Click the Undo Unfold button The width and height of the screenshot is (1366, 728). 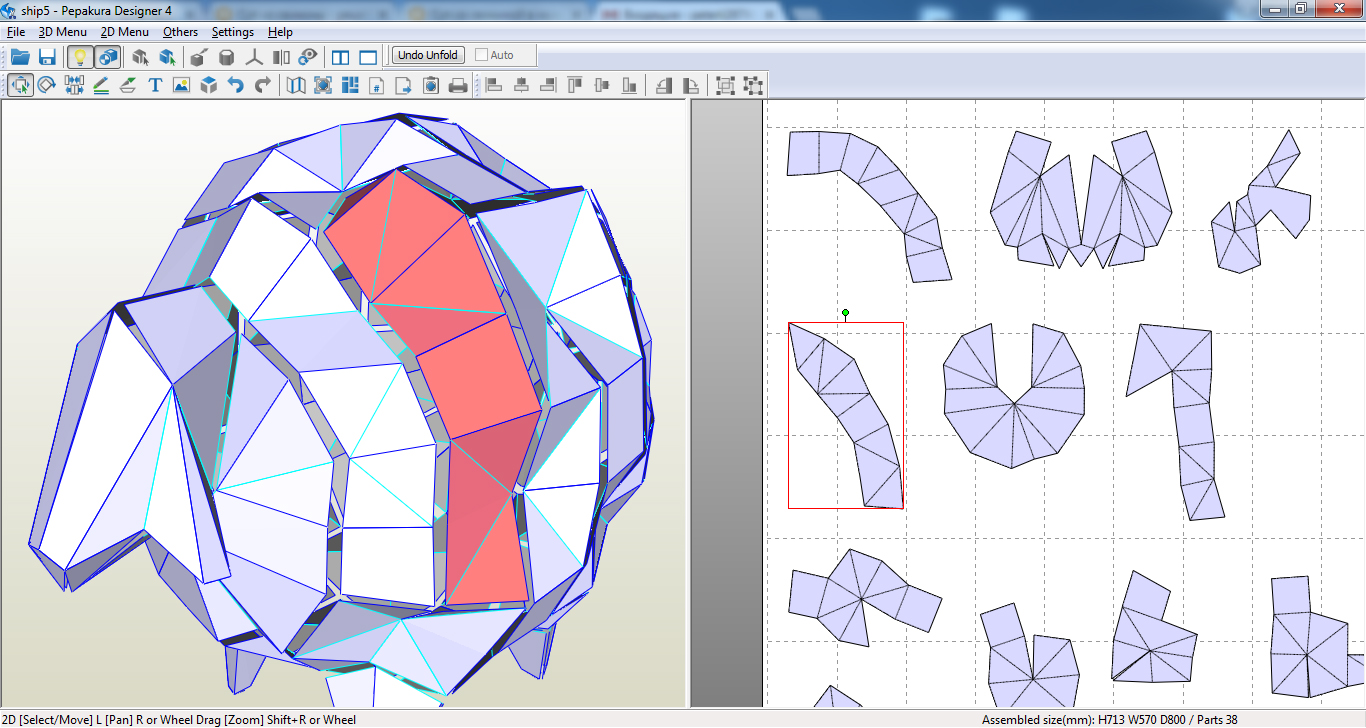tap(428, 55)
